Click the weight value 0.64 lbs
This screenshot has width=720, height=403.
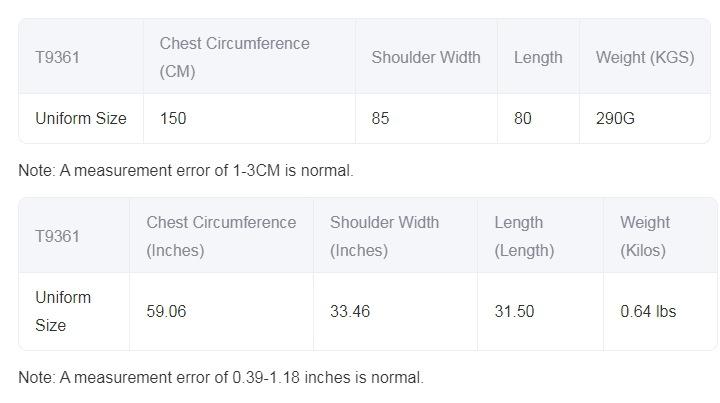pyautogui.click(x=648, y=311)
